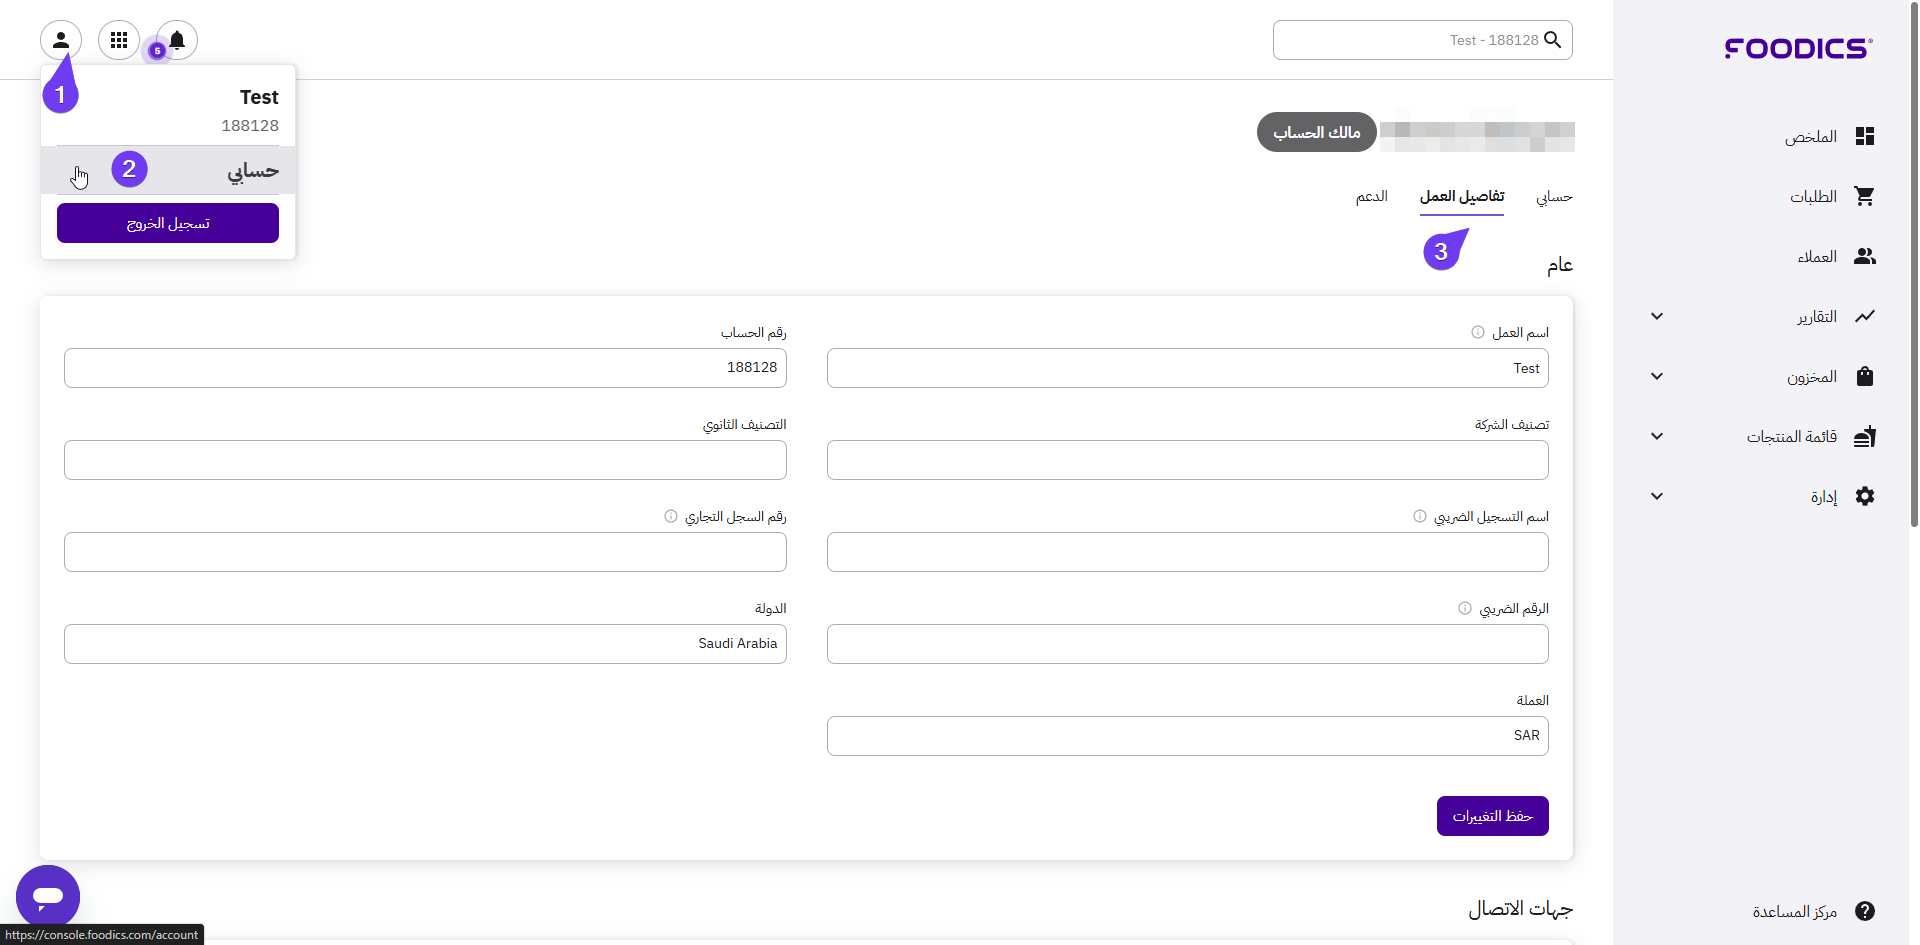Click the search magnifier icon

[x=1553, y=40]
